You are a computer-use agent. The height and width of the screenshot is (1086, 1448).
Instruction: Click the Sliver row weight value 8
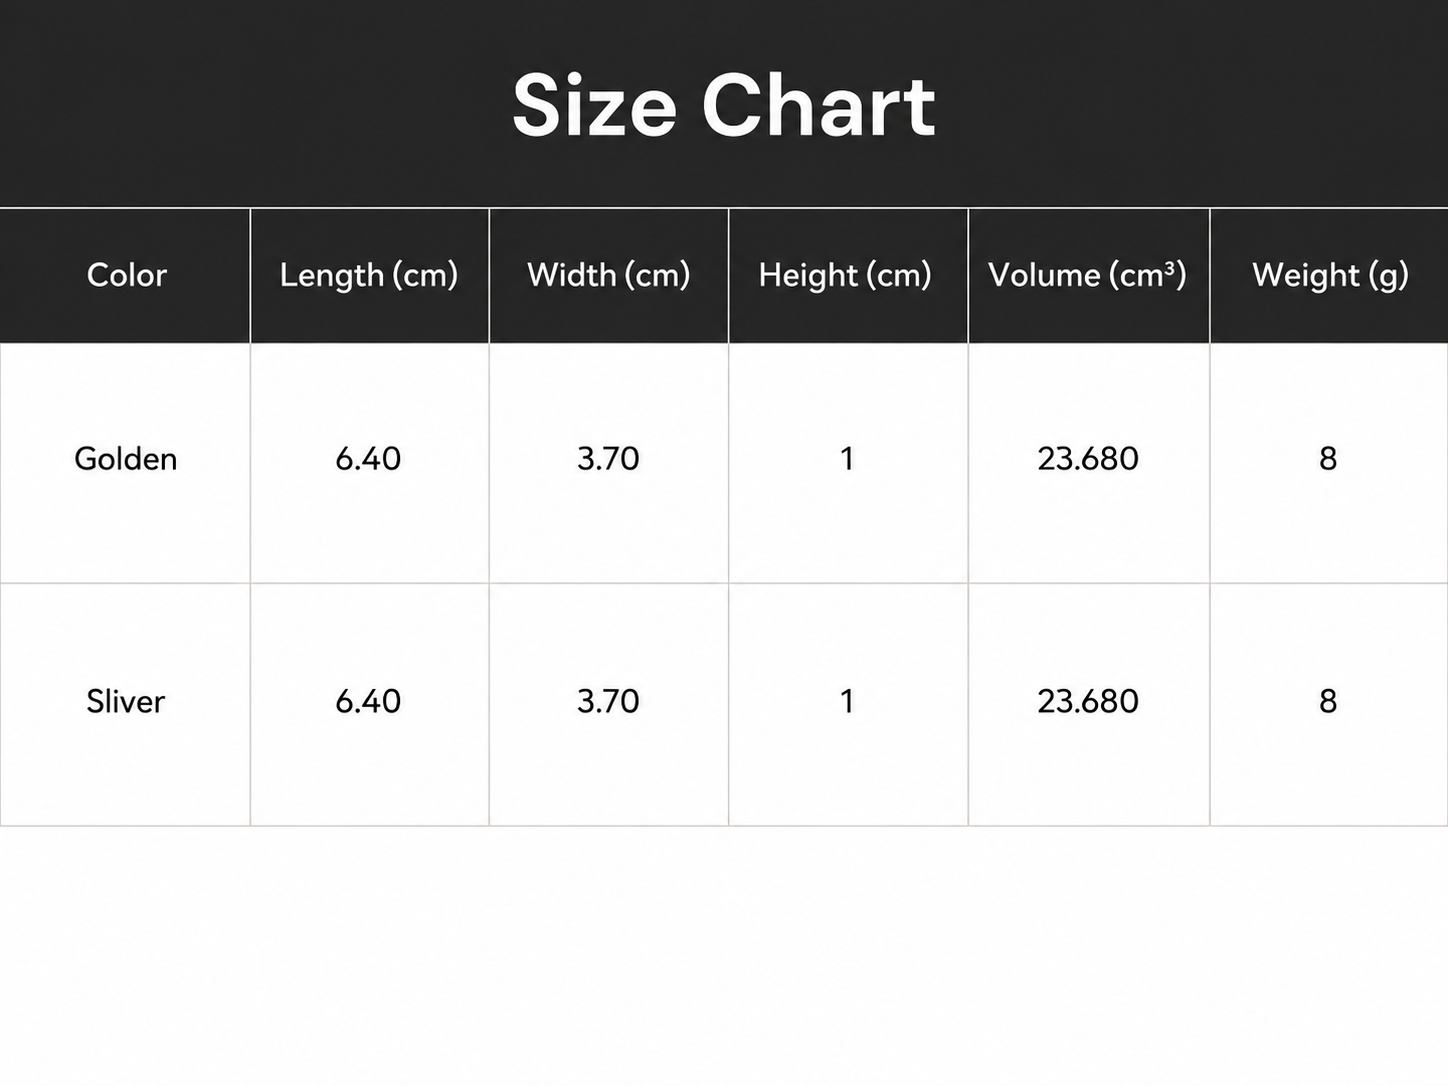[1328, 701]
